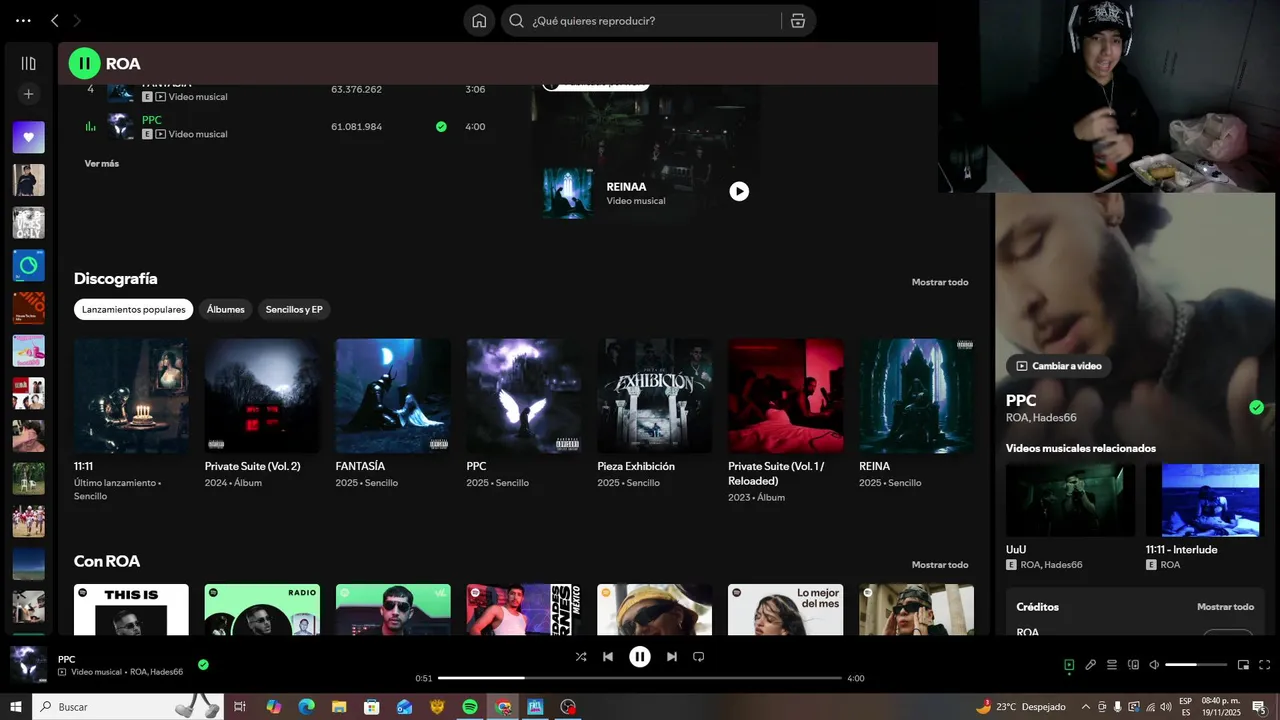Open the three-dots app menu
Viewport: 1280px width, 720px height.
[x=23, y=20]
